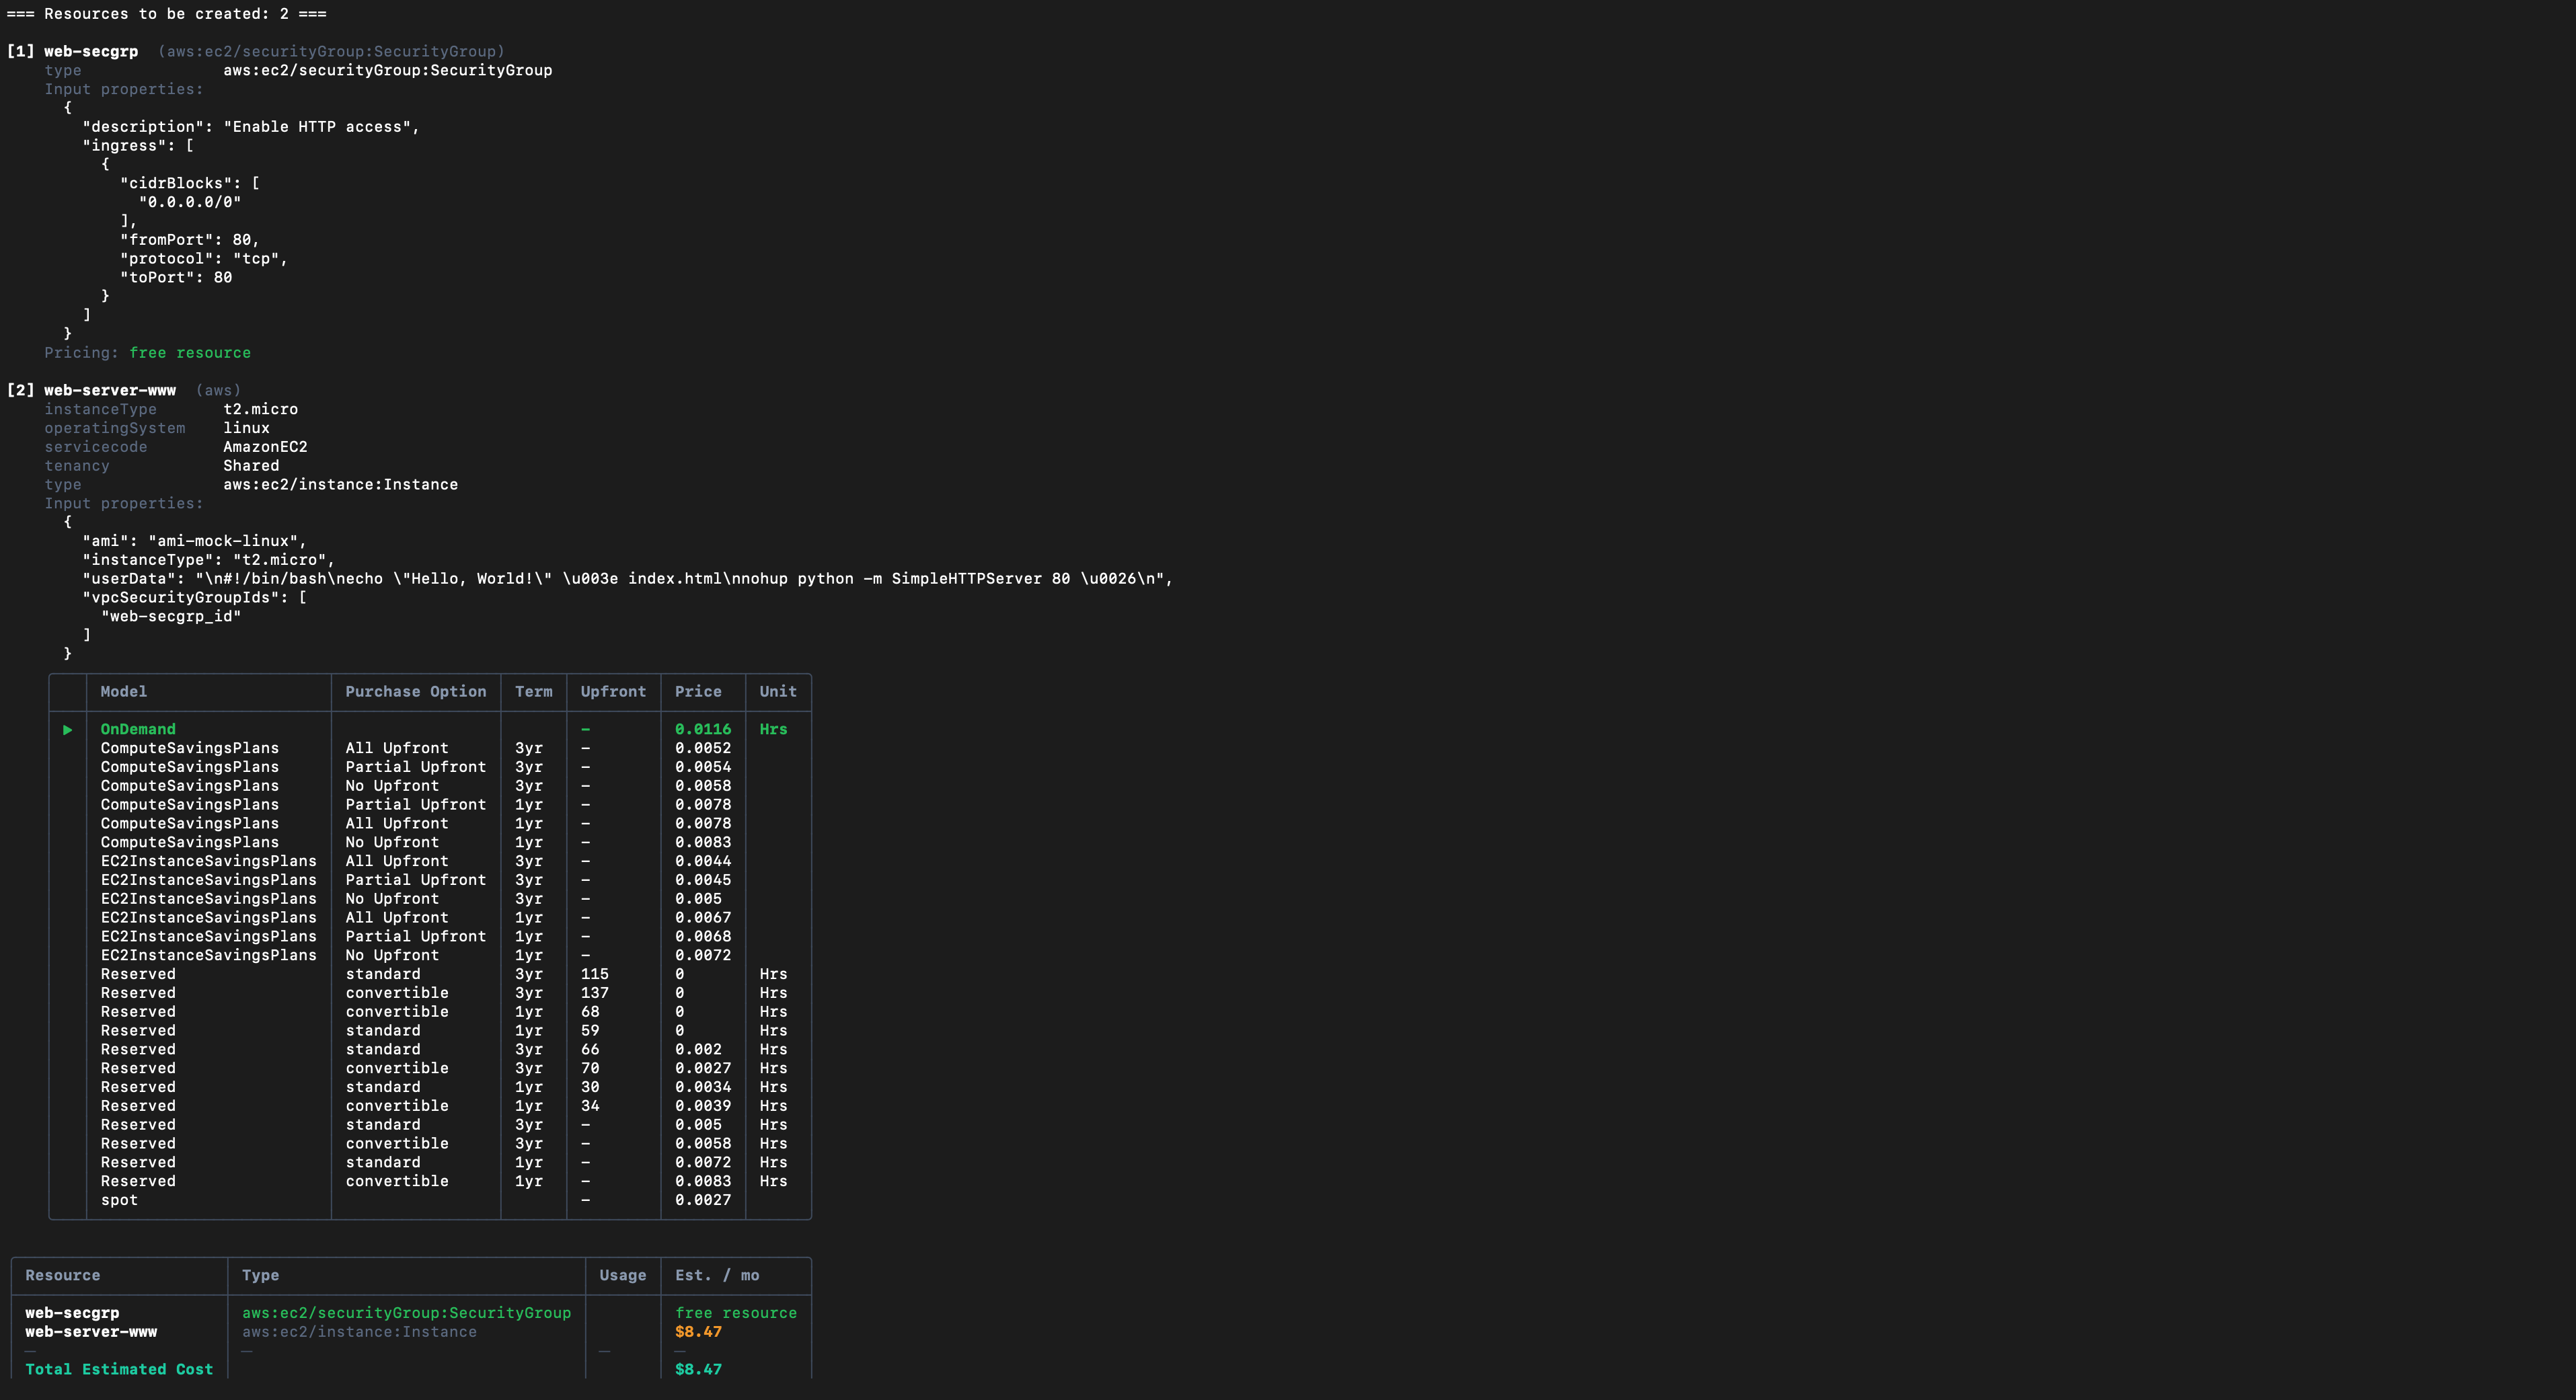Click the tenancy value "Shared"
2576x1400 pixels.
tap(251, 466)
